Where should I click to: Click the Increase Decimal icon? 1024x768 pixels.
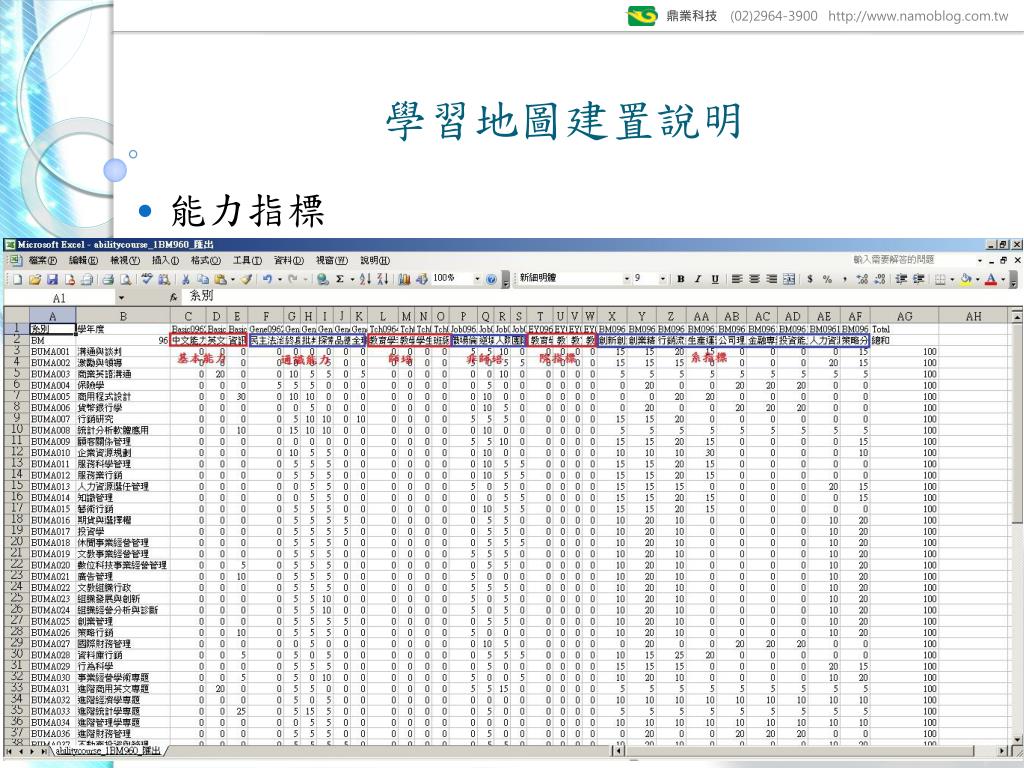[862, 279]
